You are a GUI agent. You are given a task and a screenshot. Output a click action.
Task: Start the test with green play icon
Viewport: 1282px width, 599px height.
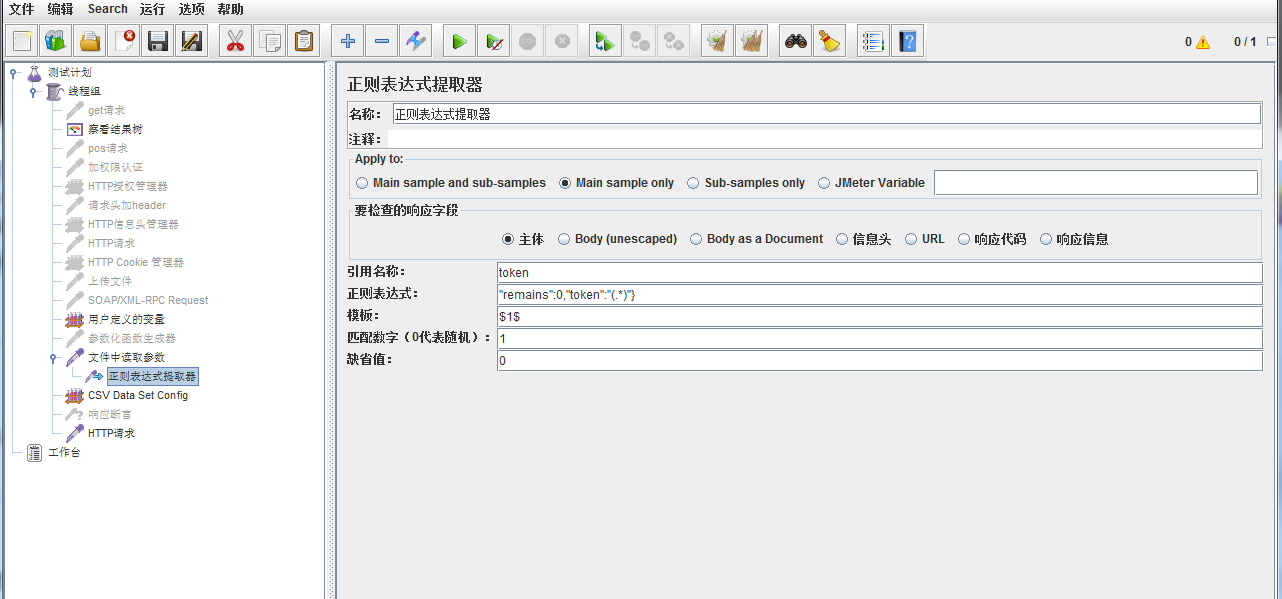pos(459,41)
